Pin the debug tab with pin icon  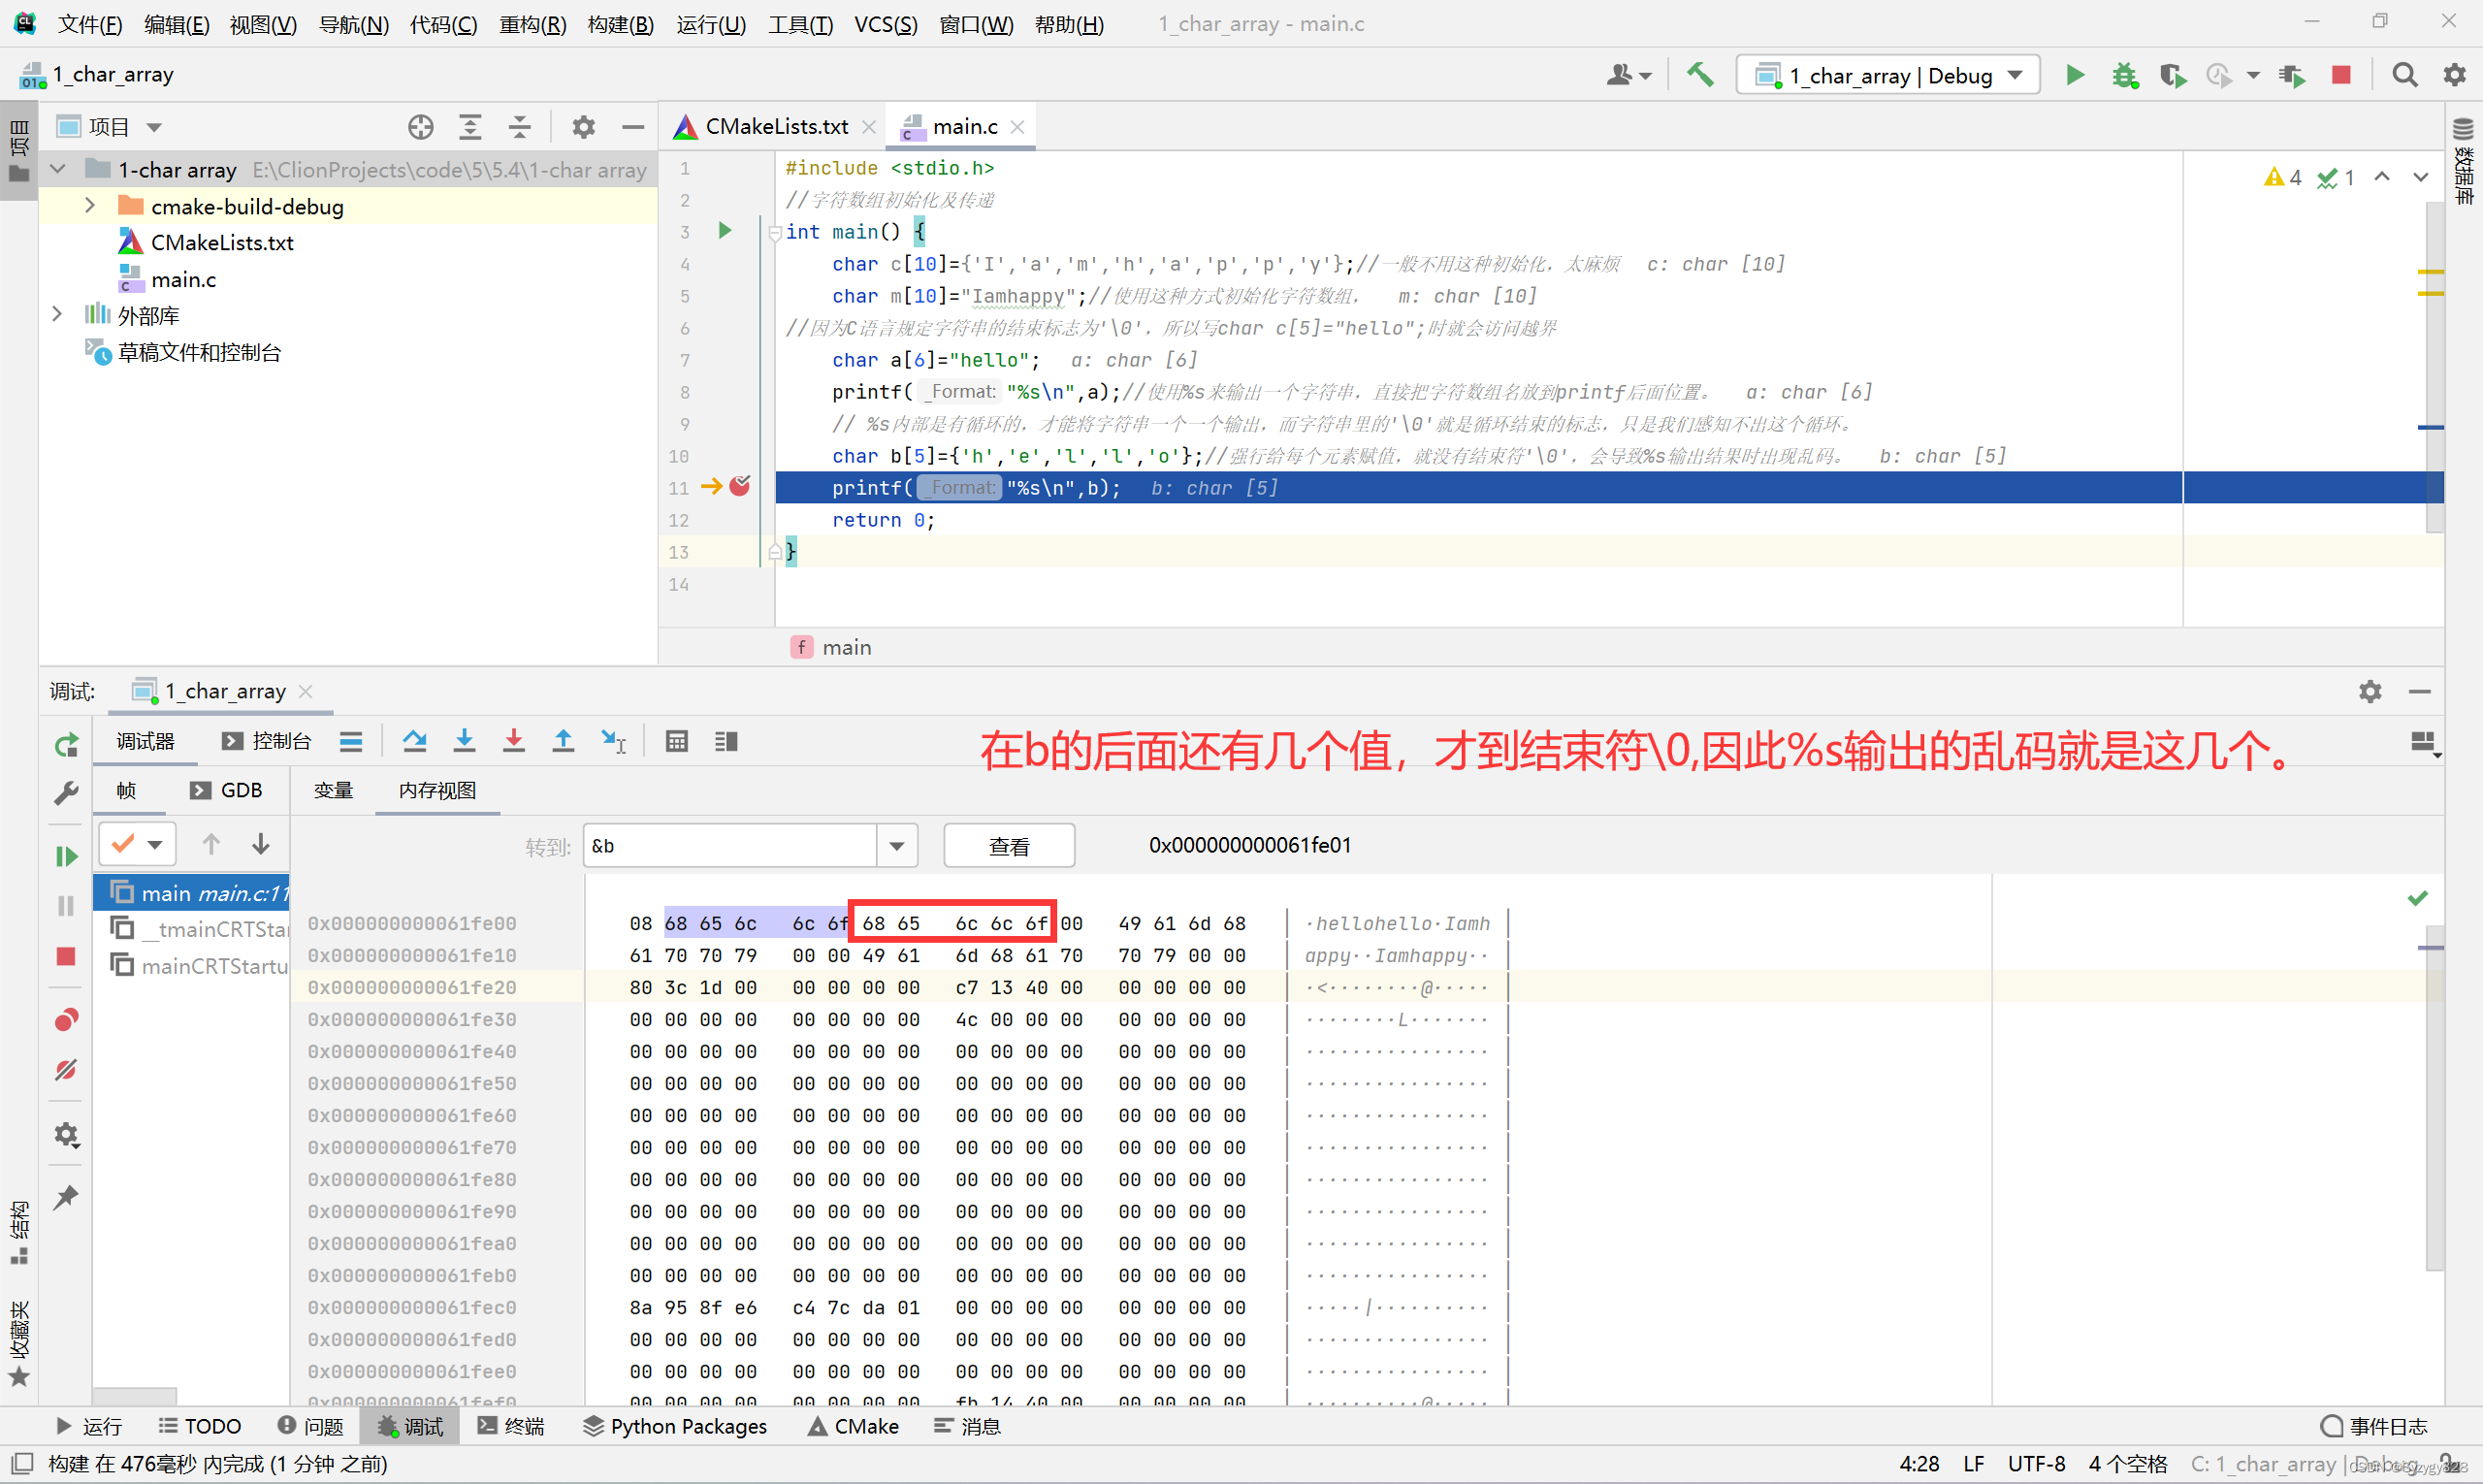click(66, 1197)
